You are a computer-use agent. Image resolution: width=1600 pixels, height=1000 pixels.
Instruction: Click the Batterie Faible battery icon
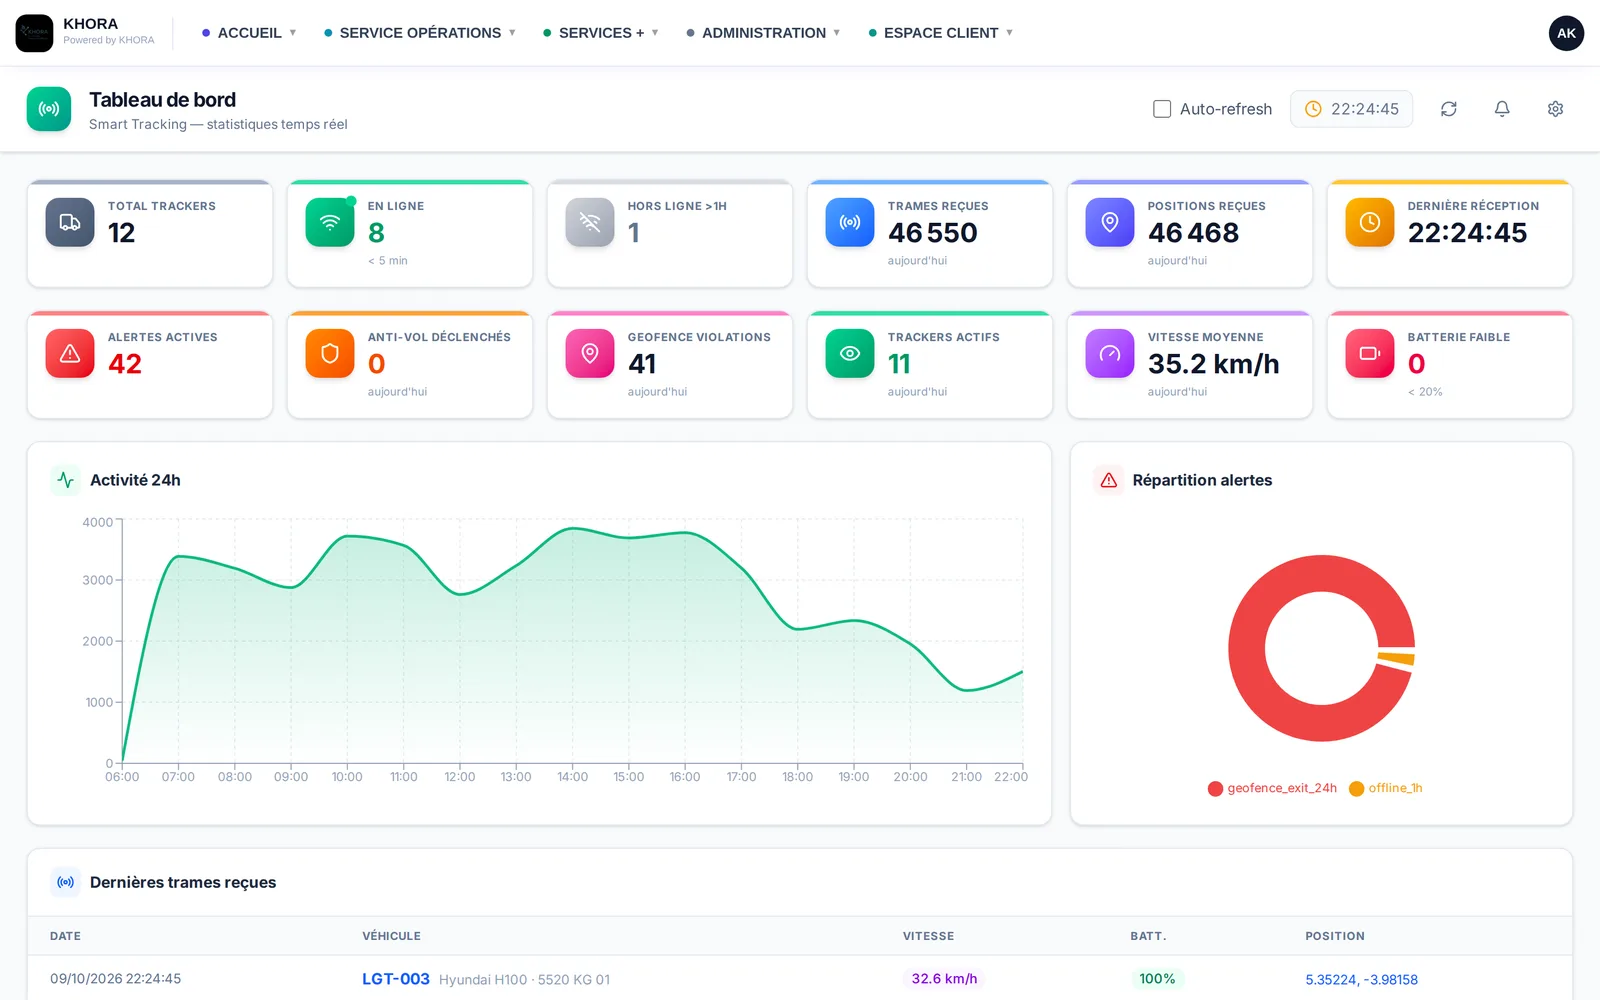[x=1370, y=353]
